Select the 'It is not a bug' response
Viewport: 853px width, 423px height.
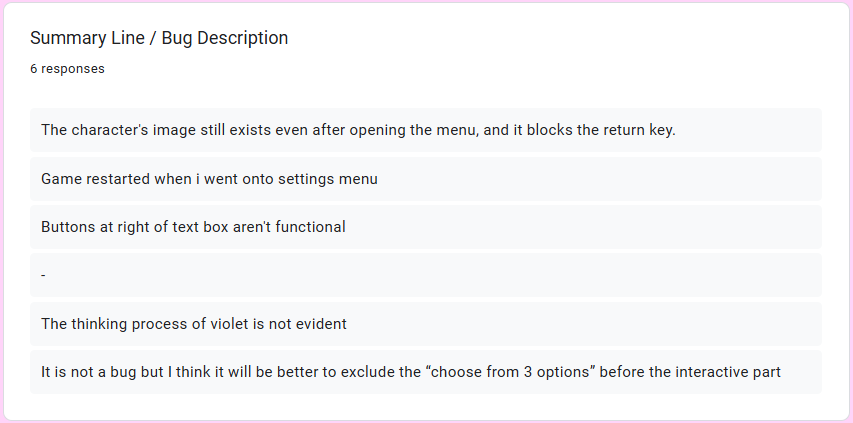426,372
